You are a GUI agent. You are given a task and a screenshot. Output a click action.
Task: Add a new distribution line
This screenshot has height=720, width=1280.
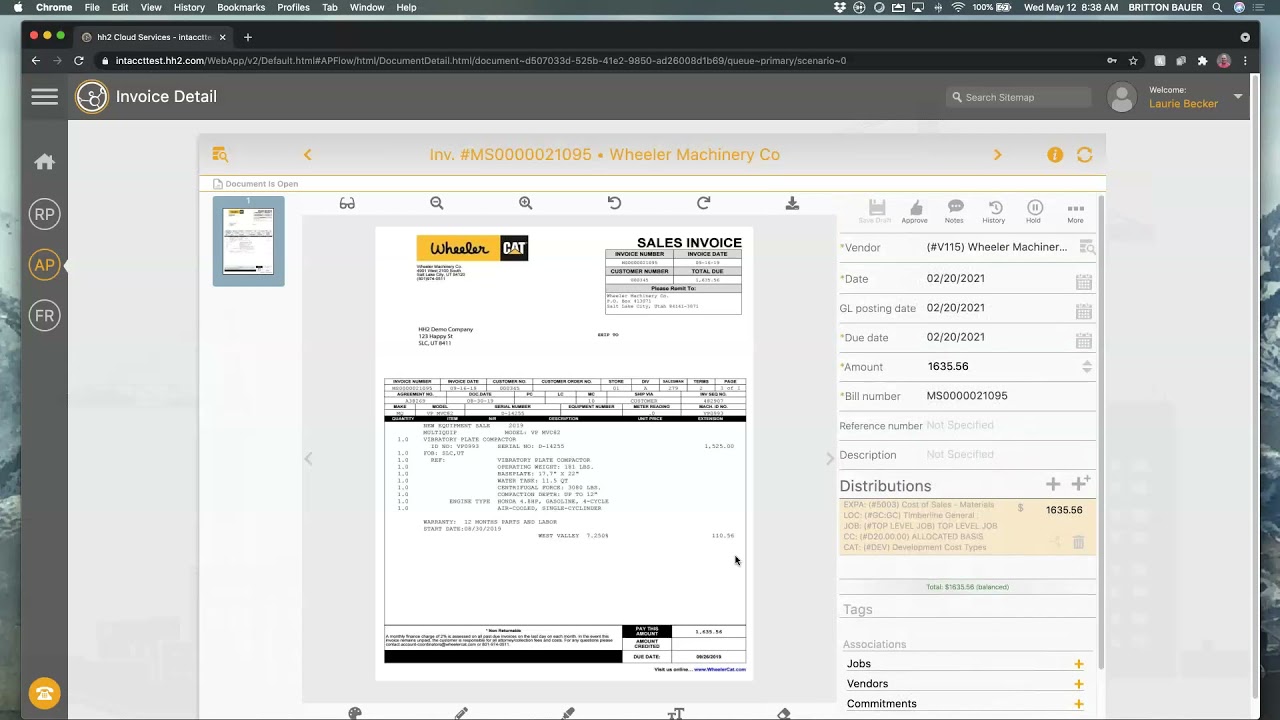tap(1053, 484)
